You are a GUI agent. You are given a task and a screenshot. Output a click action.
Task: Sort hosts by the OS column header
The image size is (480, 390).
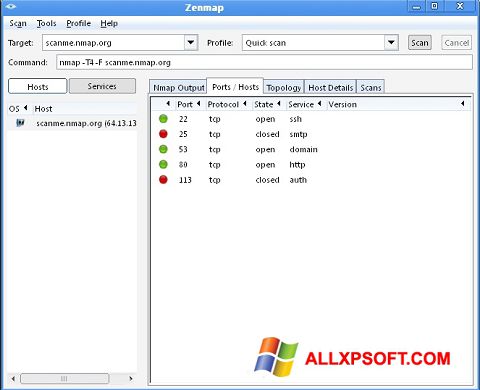tap(18, 109)
